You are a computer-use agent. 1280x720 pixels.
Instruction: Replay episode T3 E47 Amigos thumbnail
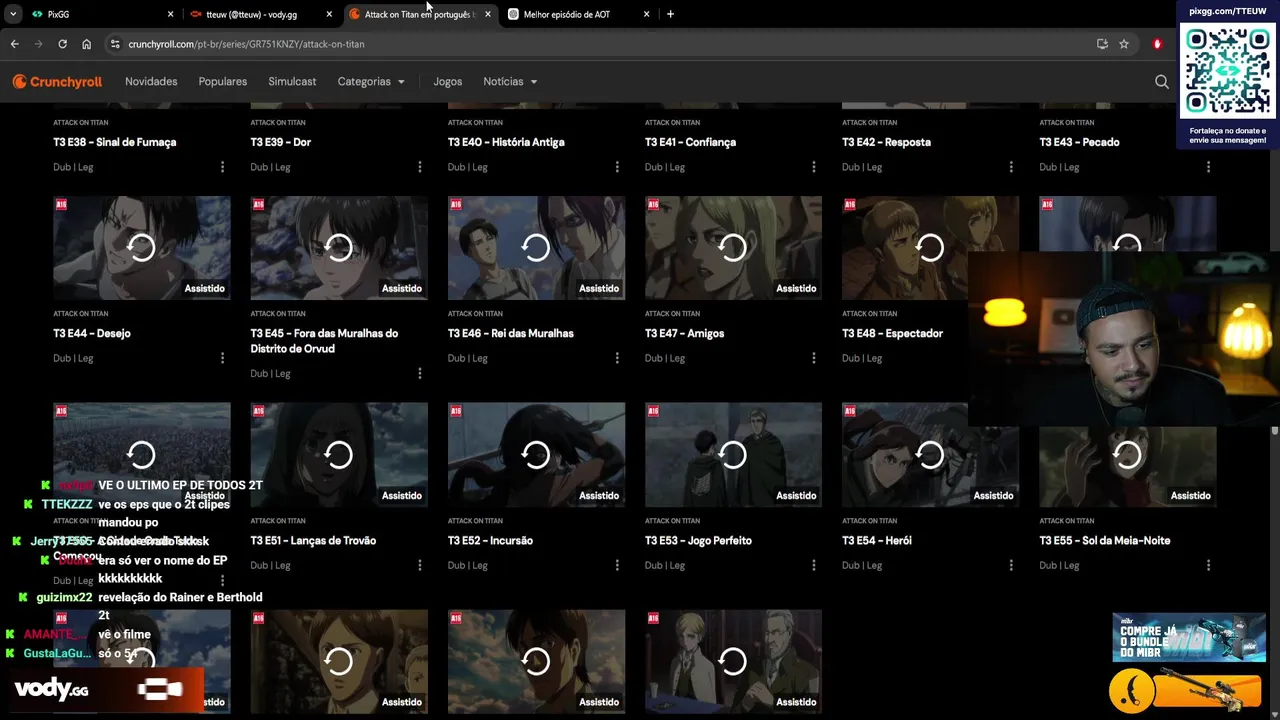pyautogui.click(x=733, y=248)
